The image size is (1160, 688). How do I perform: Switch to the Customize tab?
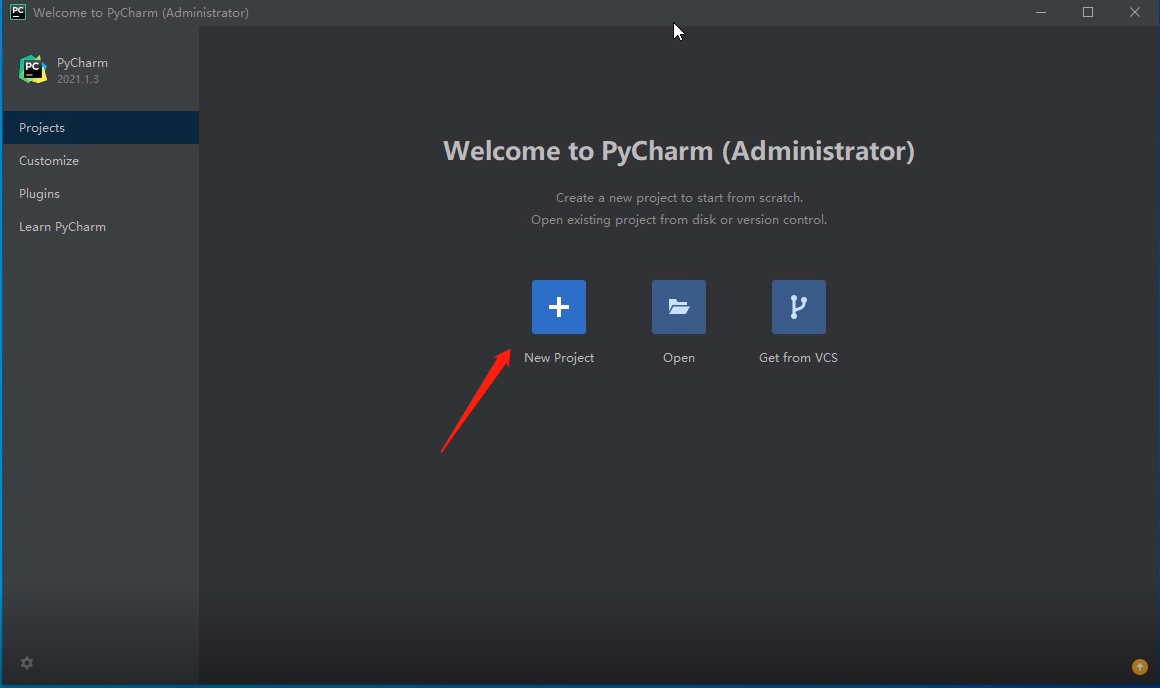coord(101,161)
